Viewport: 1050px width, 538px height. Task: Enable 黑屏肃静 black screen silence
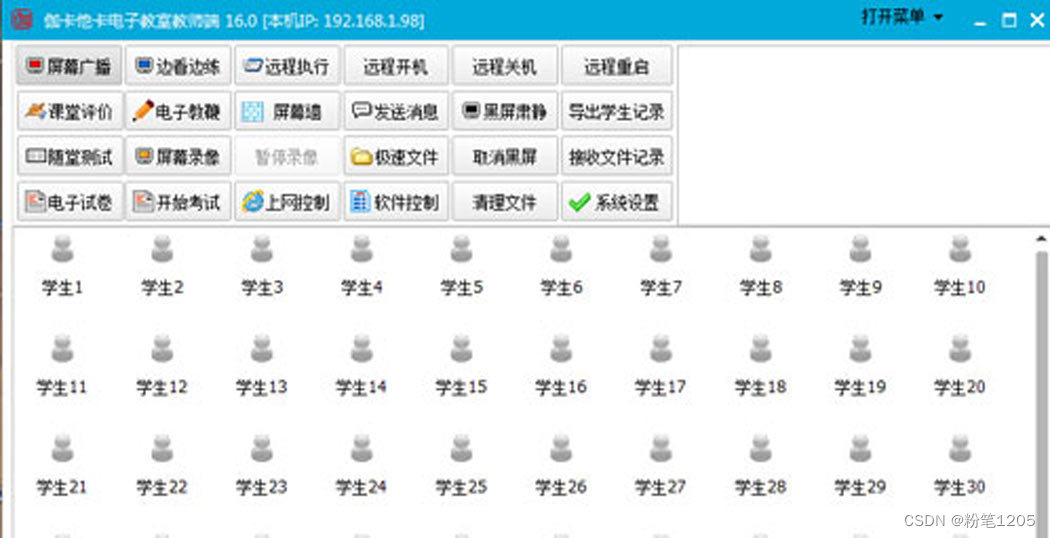click(x=505, y=111)
